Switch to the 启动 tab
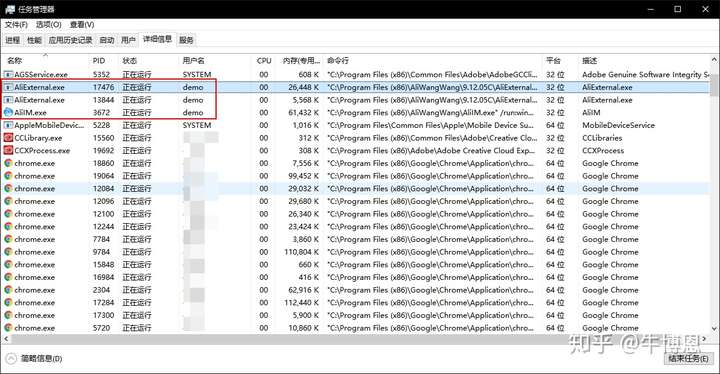The height and width of the screenshot is (374, 720). 107,40
